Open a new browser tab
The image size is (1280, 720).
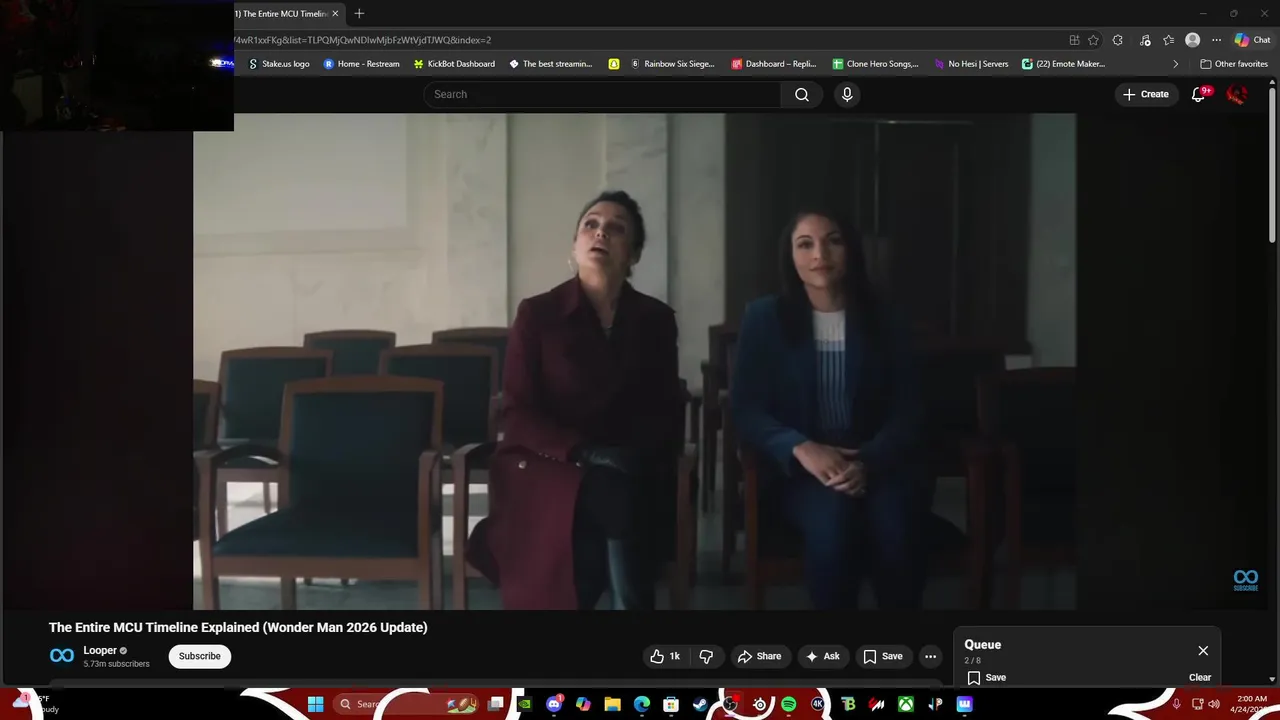coord(359,13)
